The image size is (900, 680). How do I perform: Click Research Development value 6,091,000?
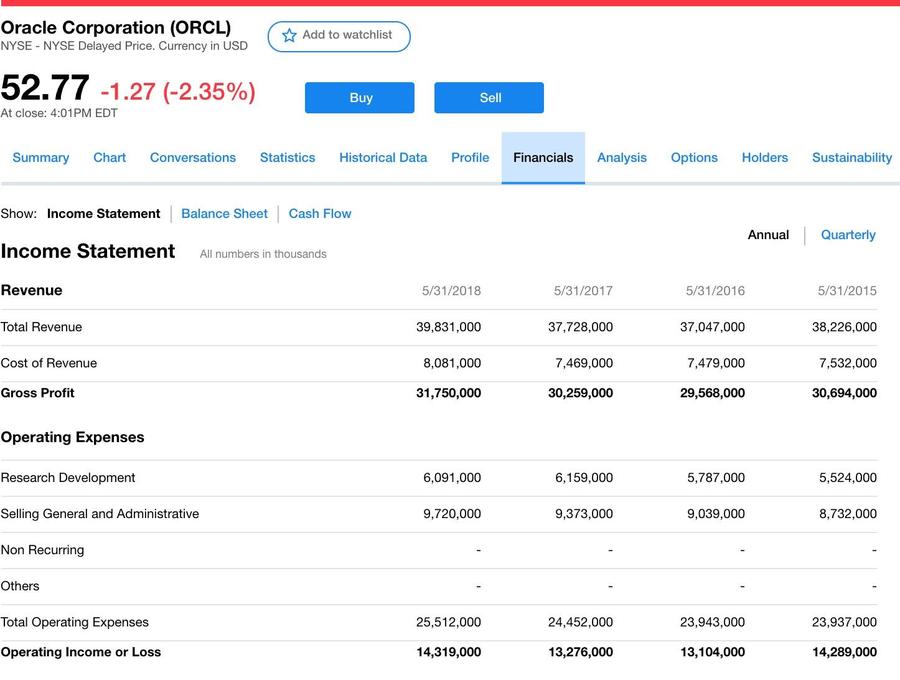pos(452,478)
